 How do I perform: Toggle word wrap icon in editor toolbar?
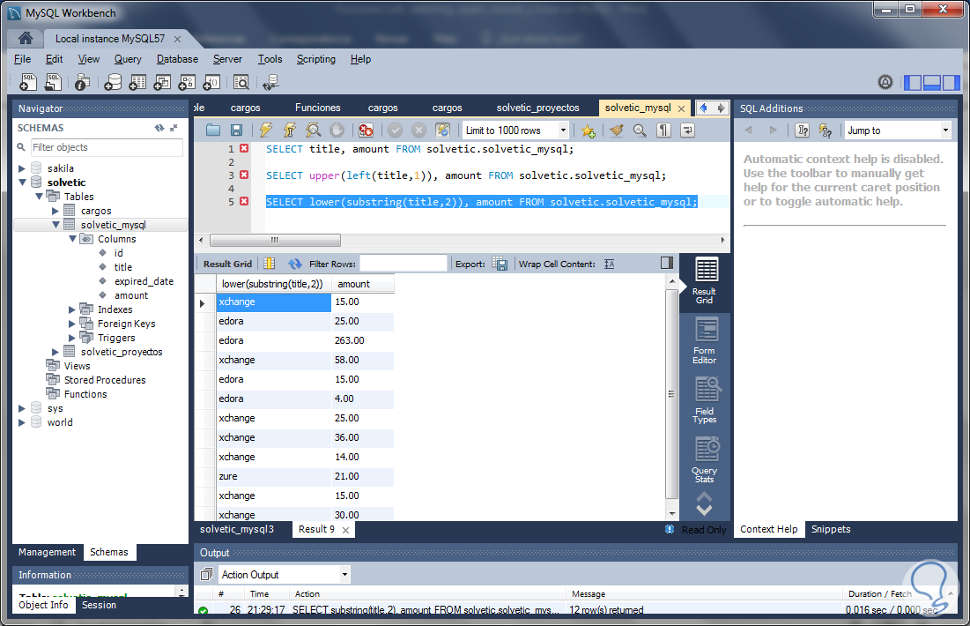click(x=687, y=130)
